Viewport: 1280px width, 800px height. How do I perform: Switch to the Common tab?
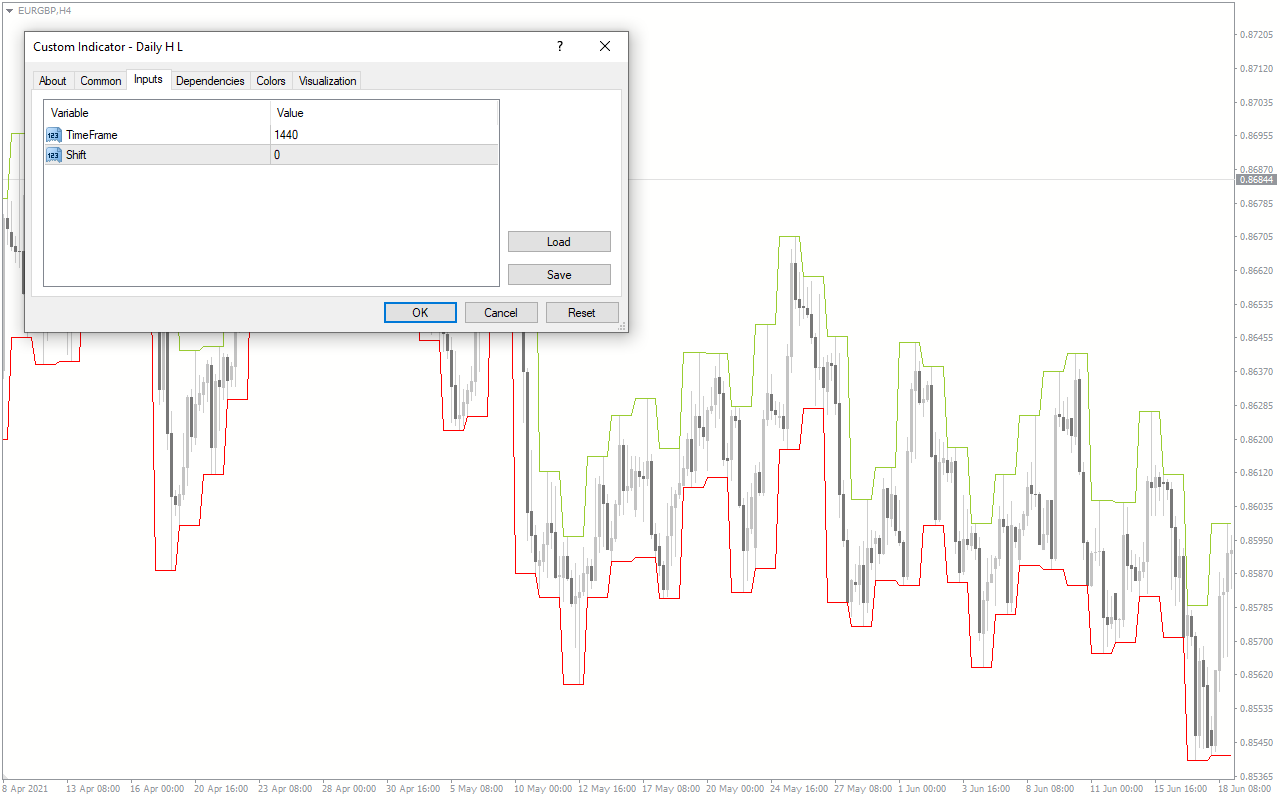[101, 81]
